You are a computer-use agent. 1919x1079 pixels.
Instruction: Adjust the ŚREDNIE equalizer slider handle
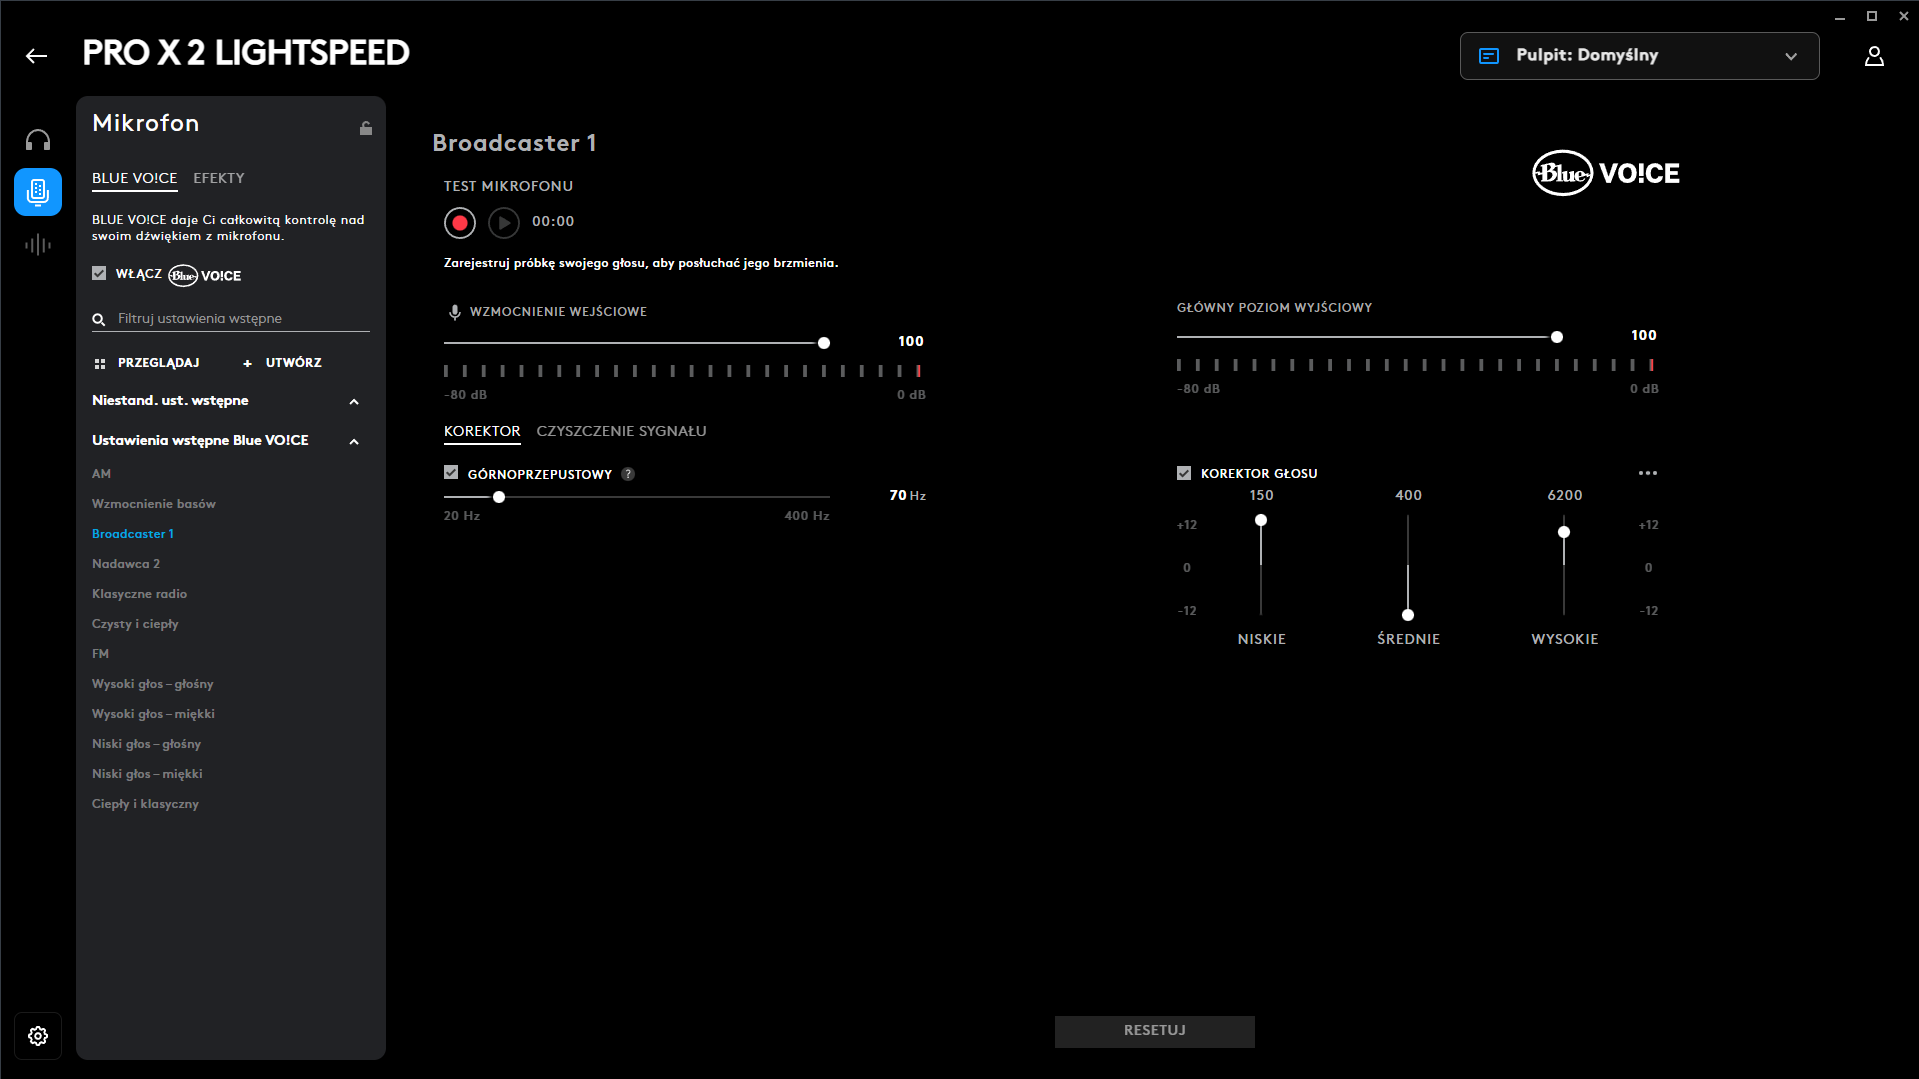1408,615
